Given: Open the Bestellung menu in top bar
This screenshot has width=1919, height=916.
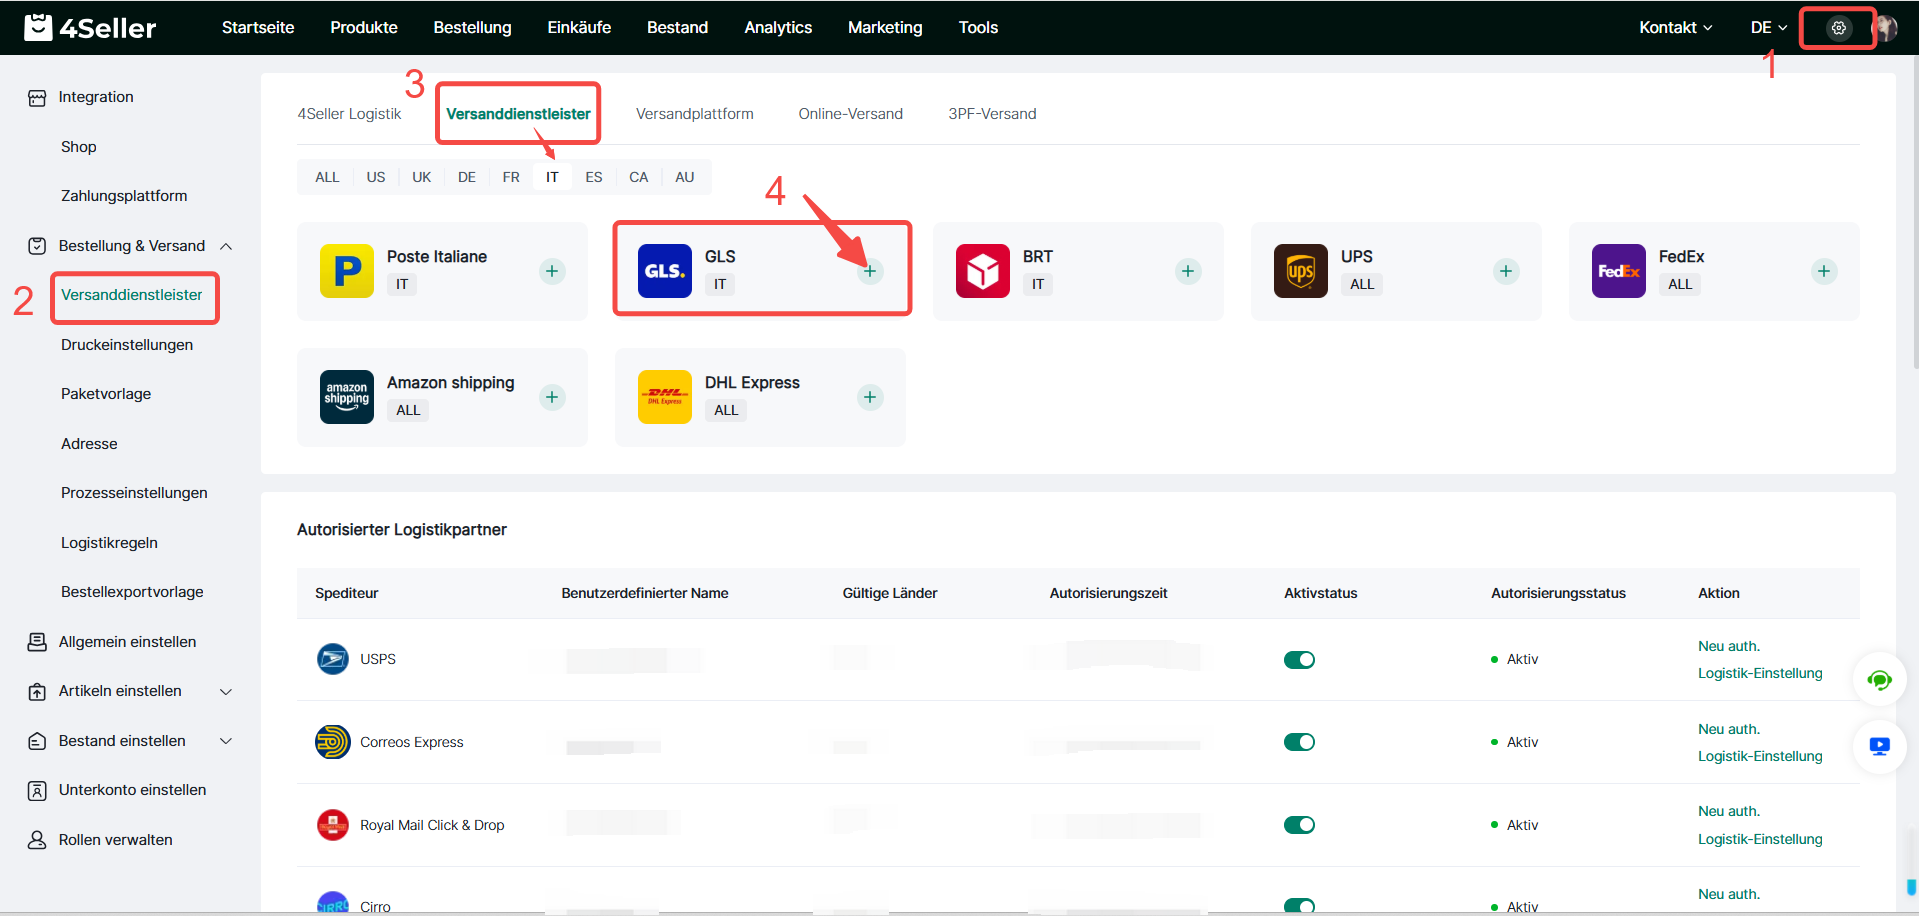Looking at the screenshot, I should pyautogui.click(x=472, y=28).
